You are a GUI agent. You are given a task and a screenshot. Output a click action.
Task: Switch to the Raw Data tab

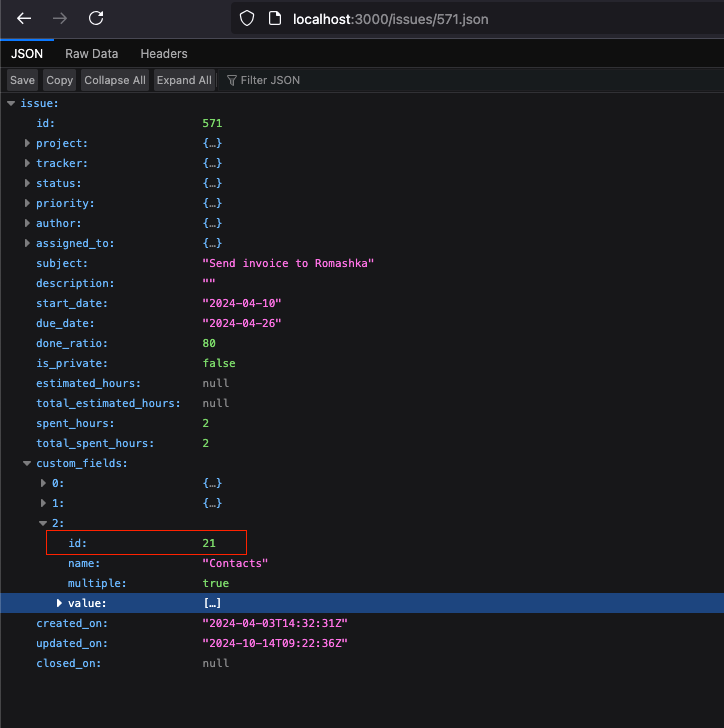(x=91, y=54)
